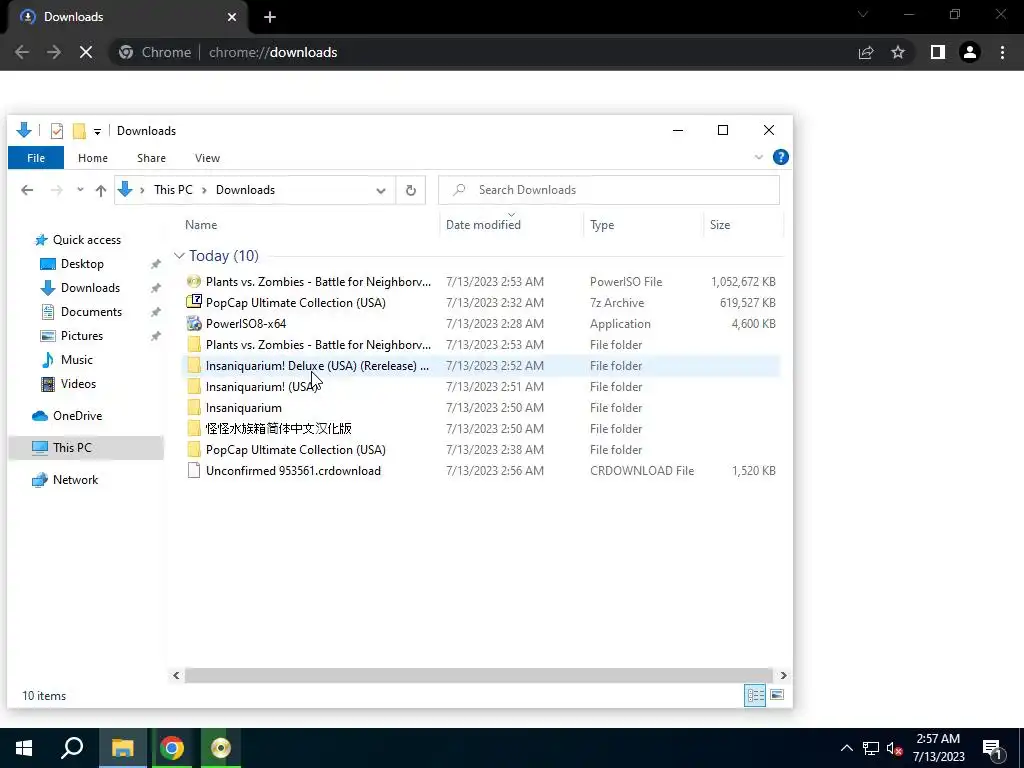Click the horizontal scrollbar in file list

point(478,675)
